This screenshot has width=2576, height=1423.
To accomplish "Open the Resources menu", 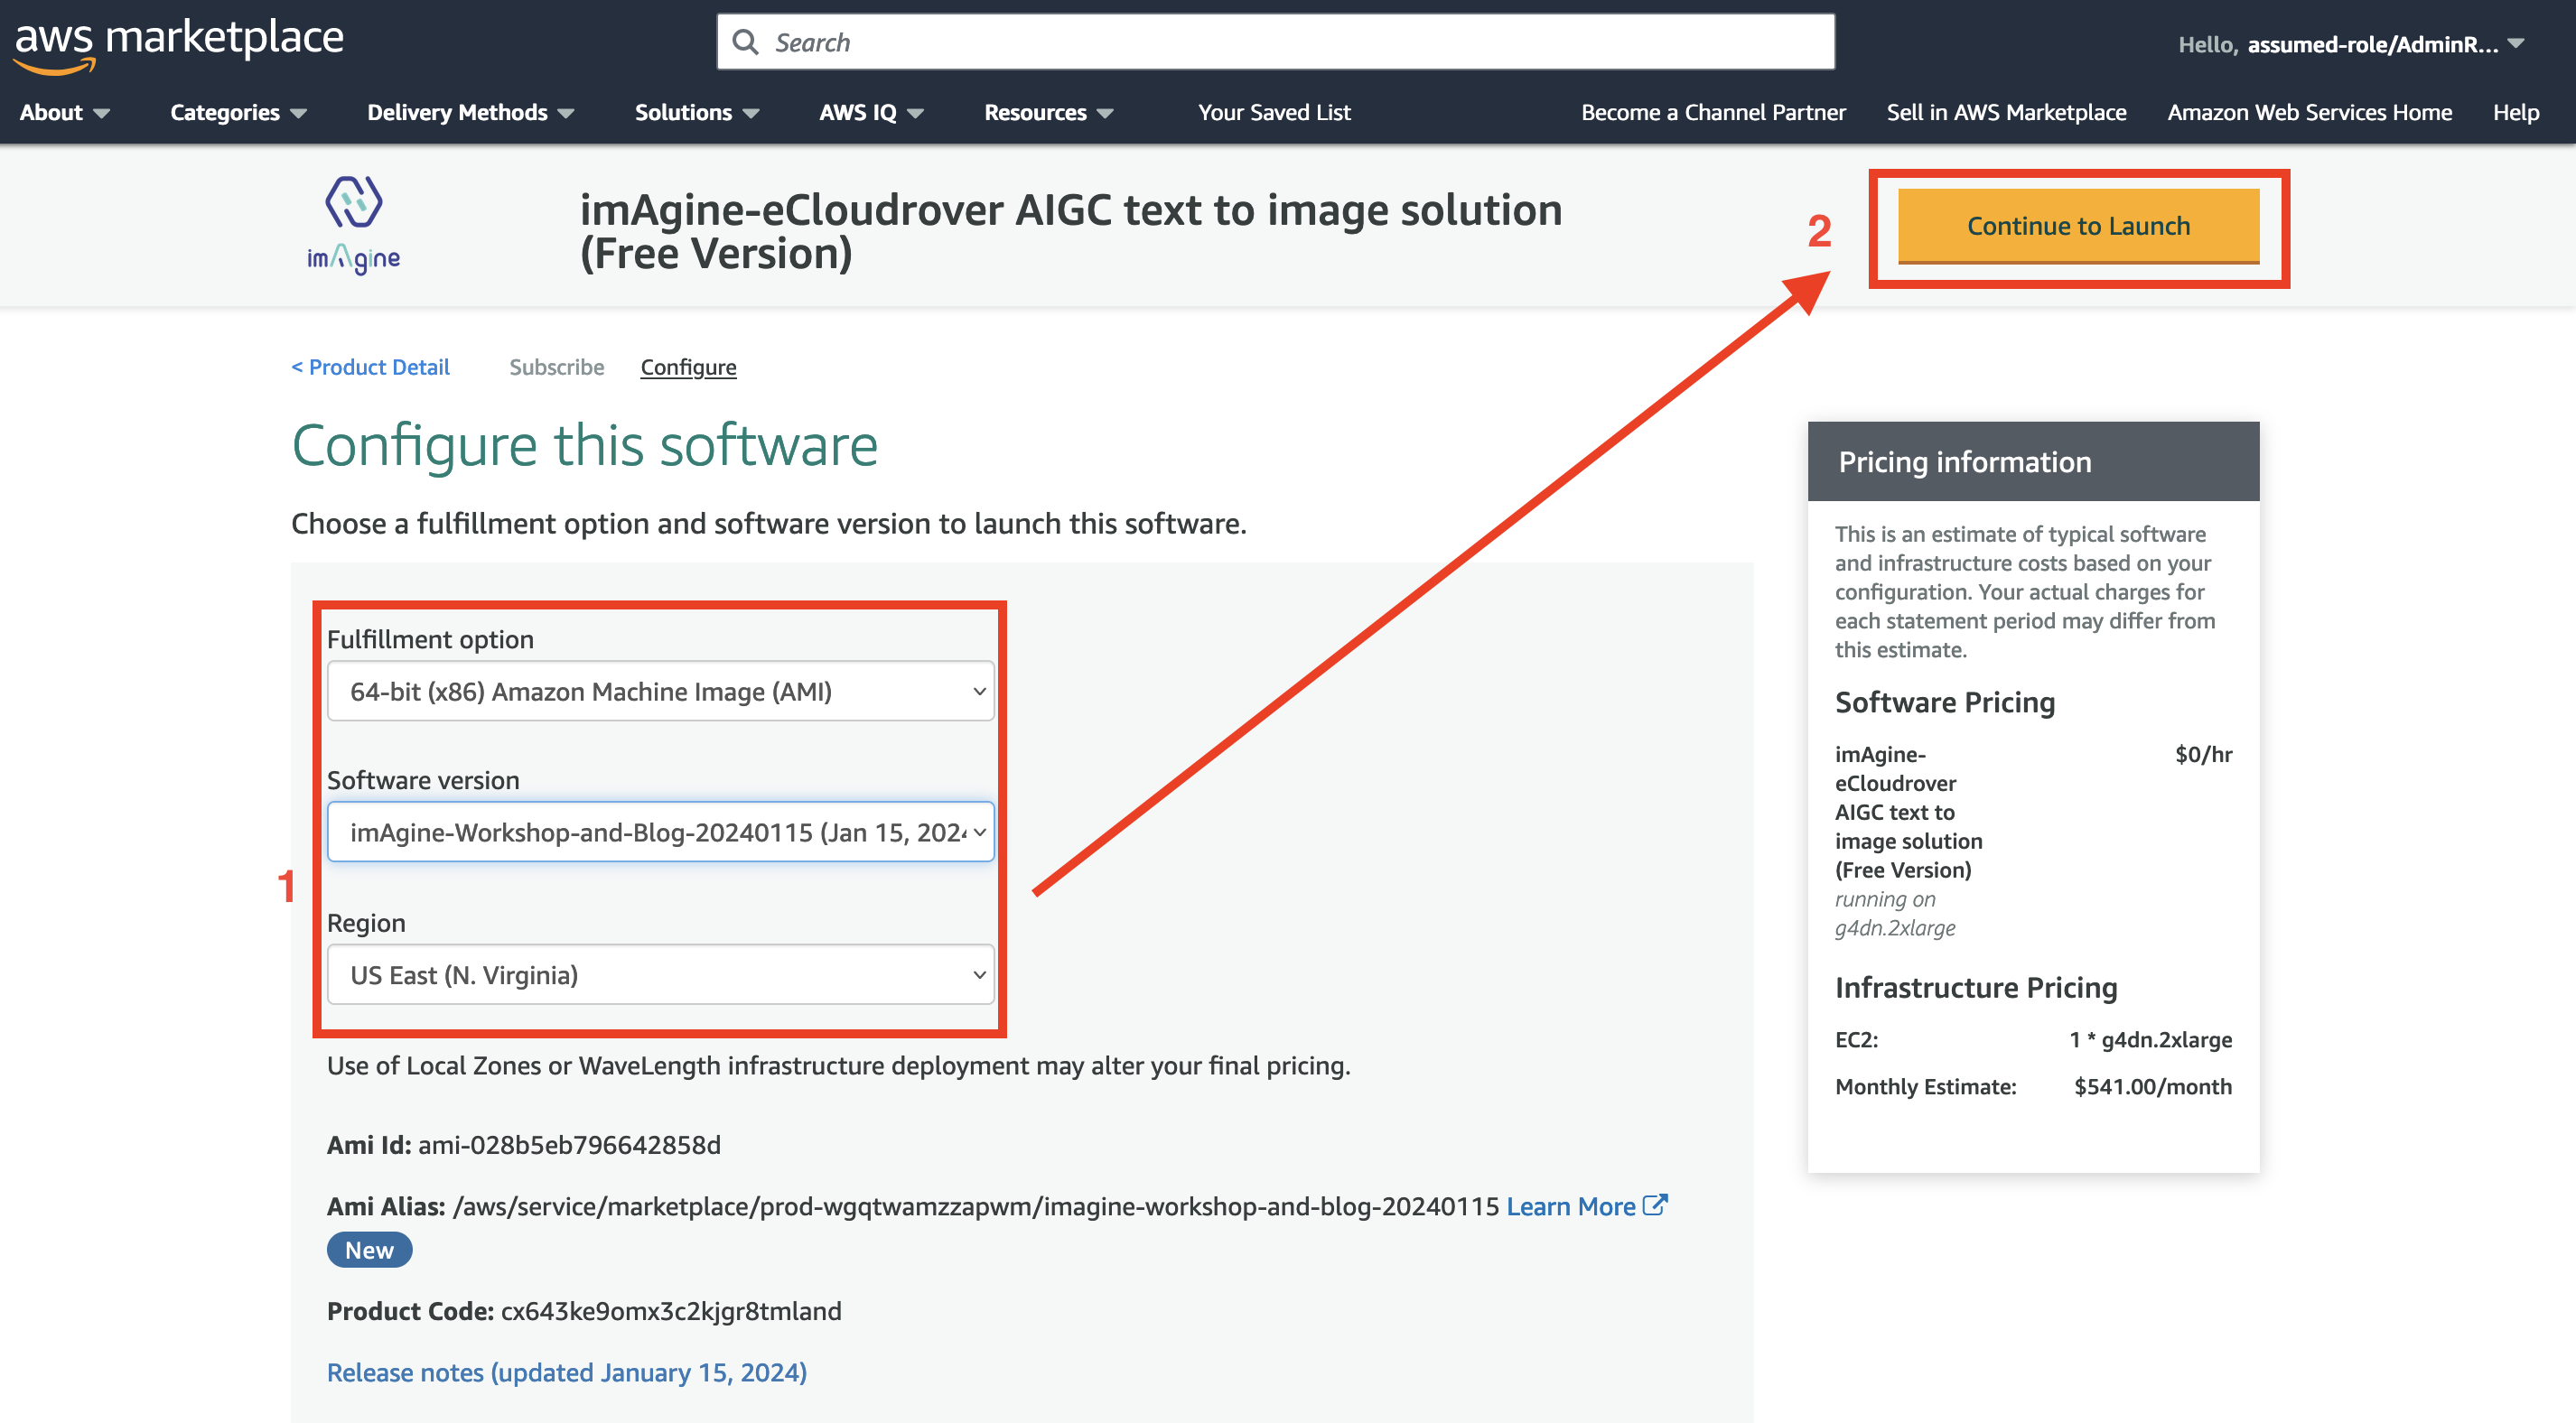I will (x=1048, y=112).
